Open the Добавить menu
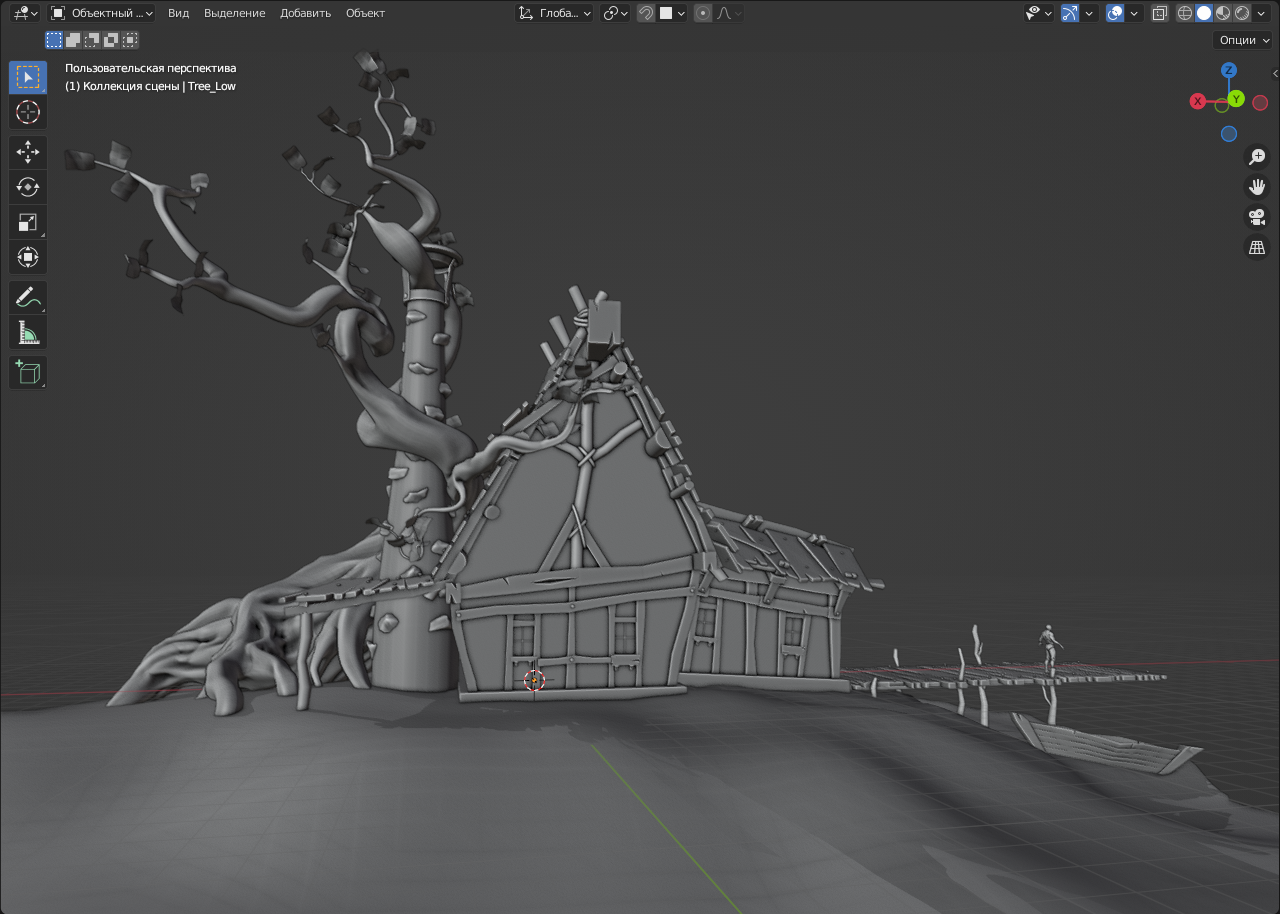The width and height of the screenshot is (1280, 914). [306, 13]
